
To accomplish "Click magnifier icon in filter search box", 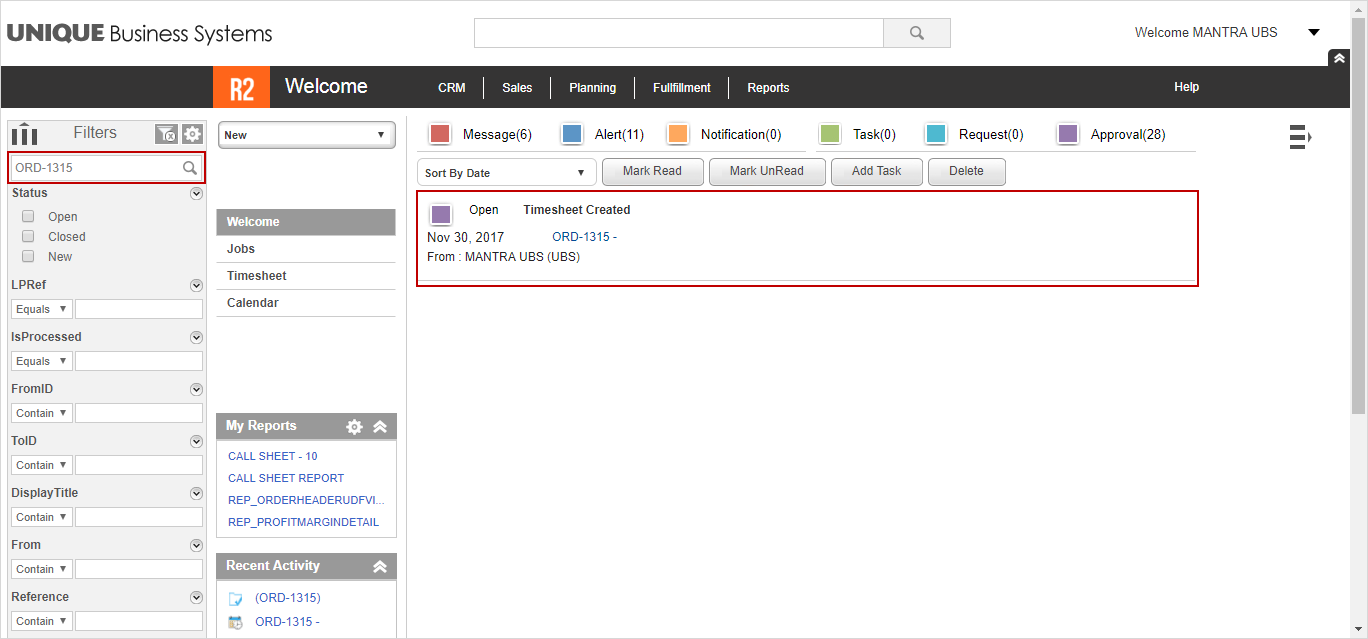I will (x=190, y=168).
